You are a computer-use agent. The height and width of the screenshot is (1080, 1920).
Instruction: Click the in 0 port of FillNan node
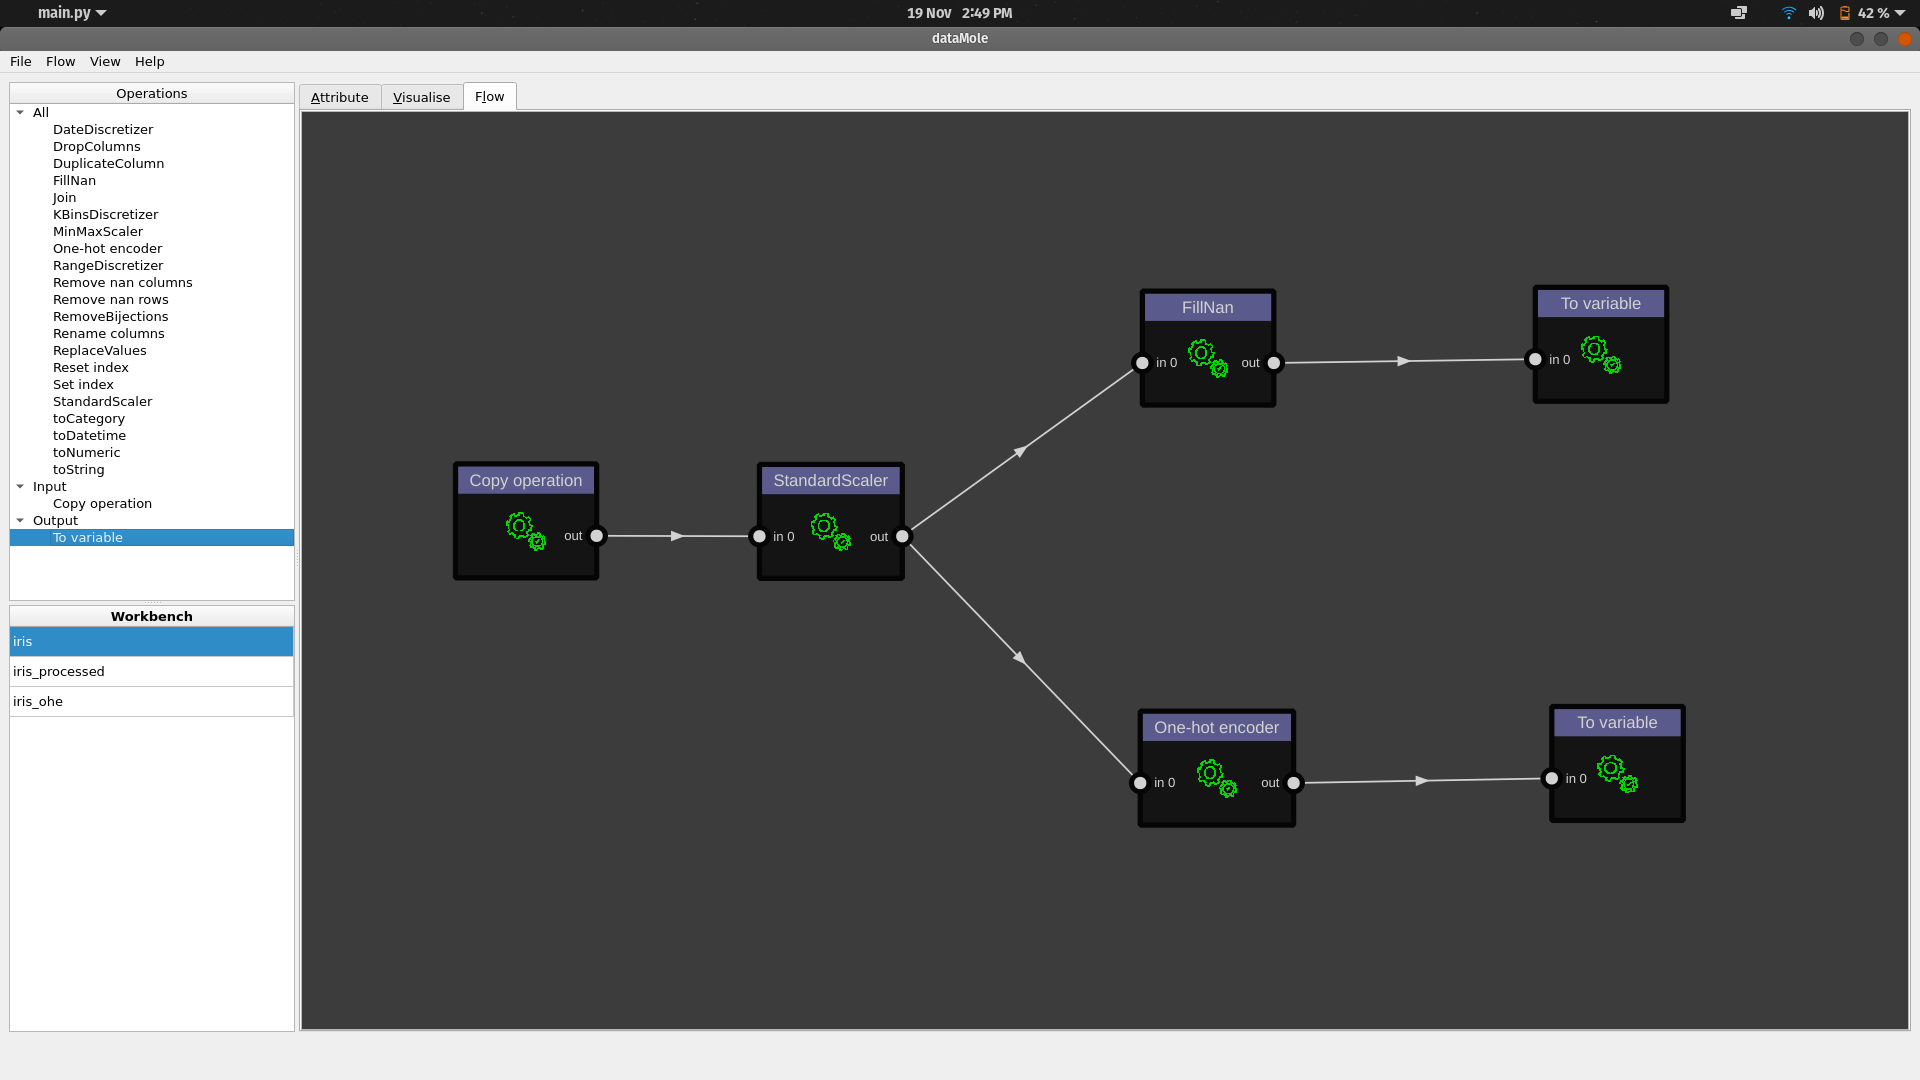(x=1142, y=363)
